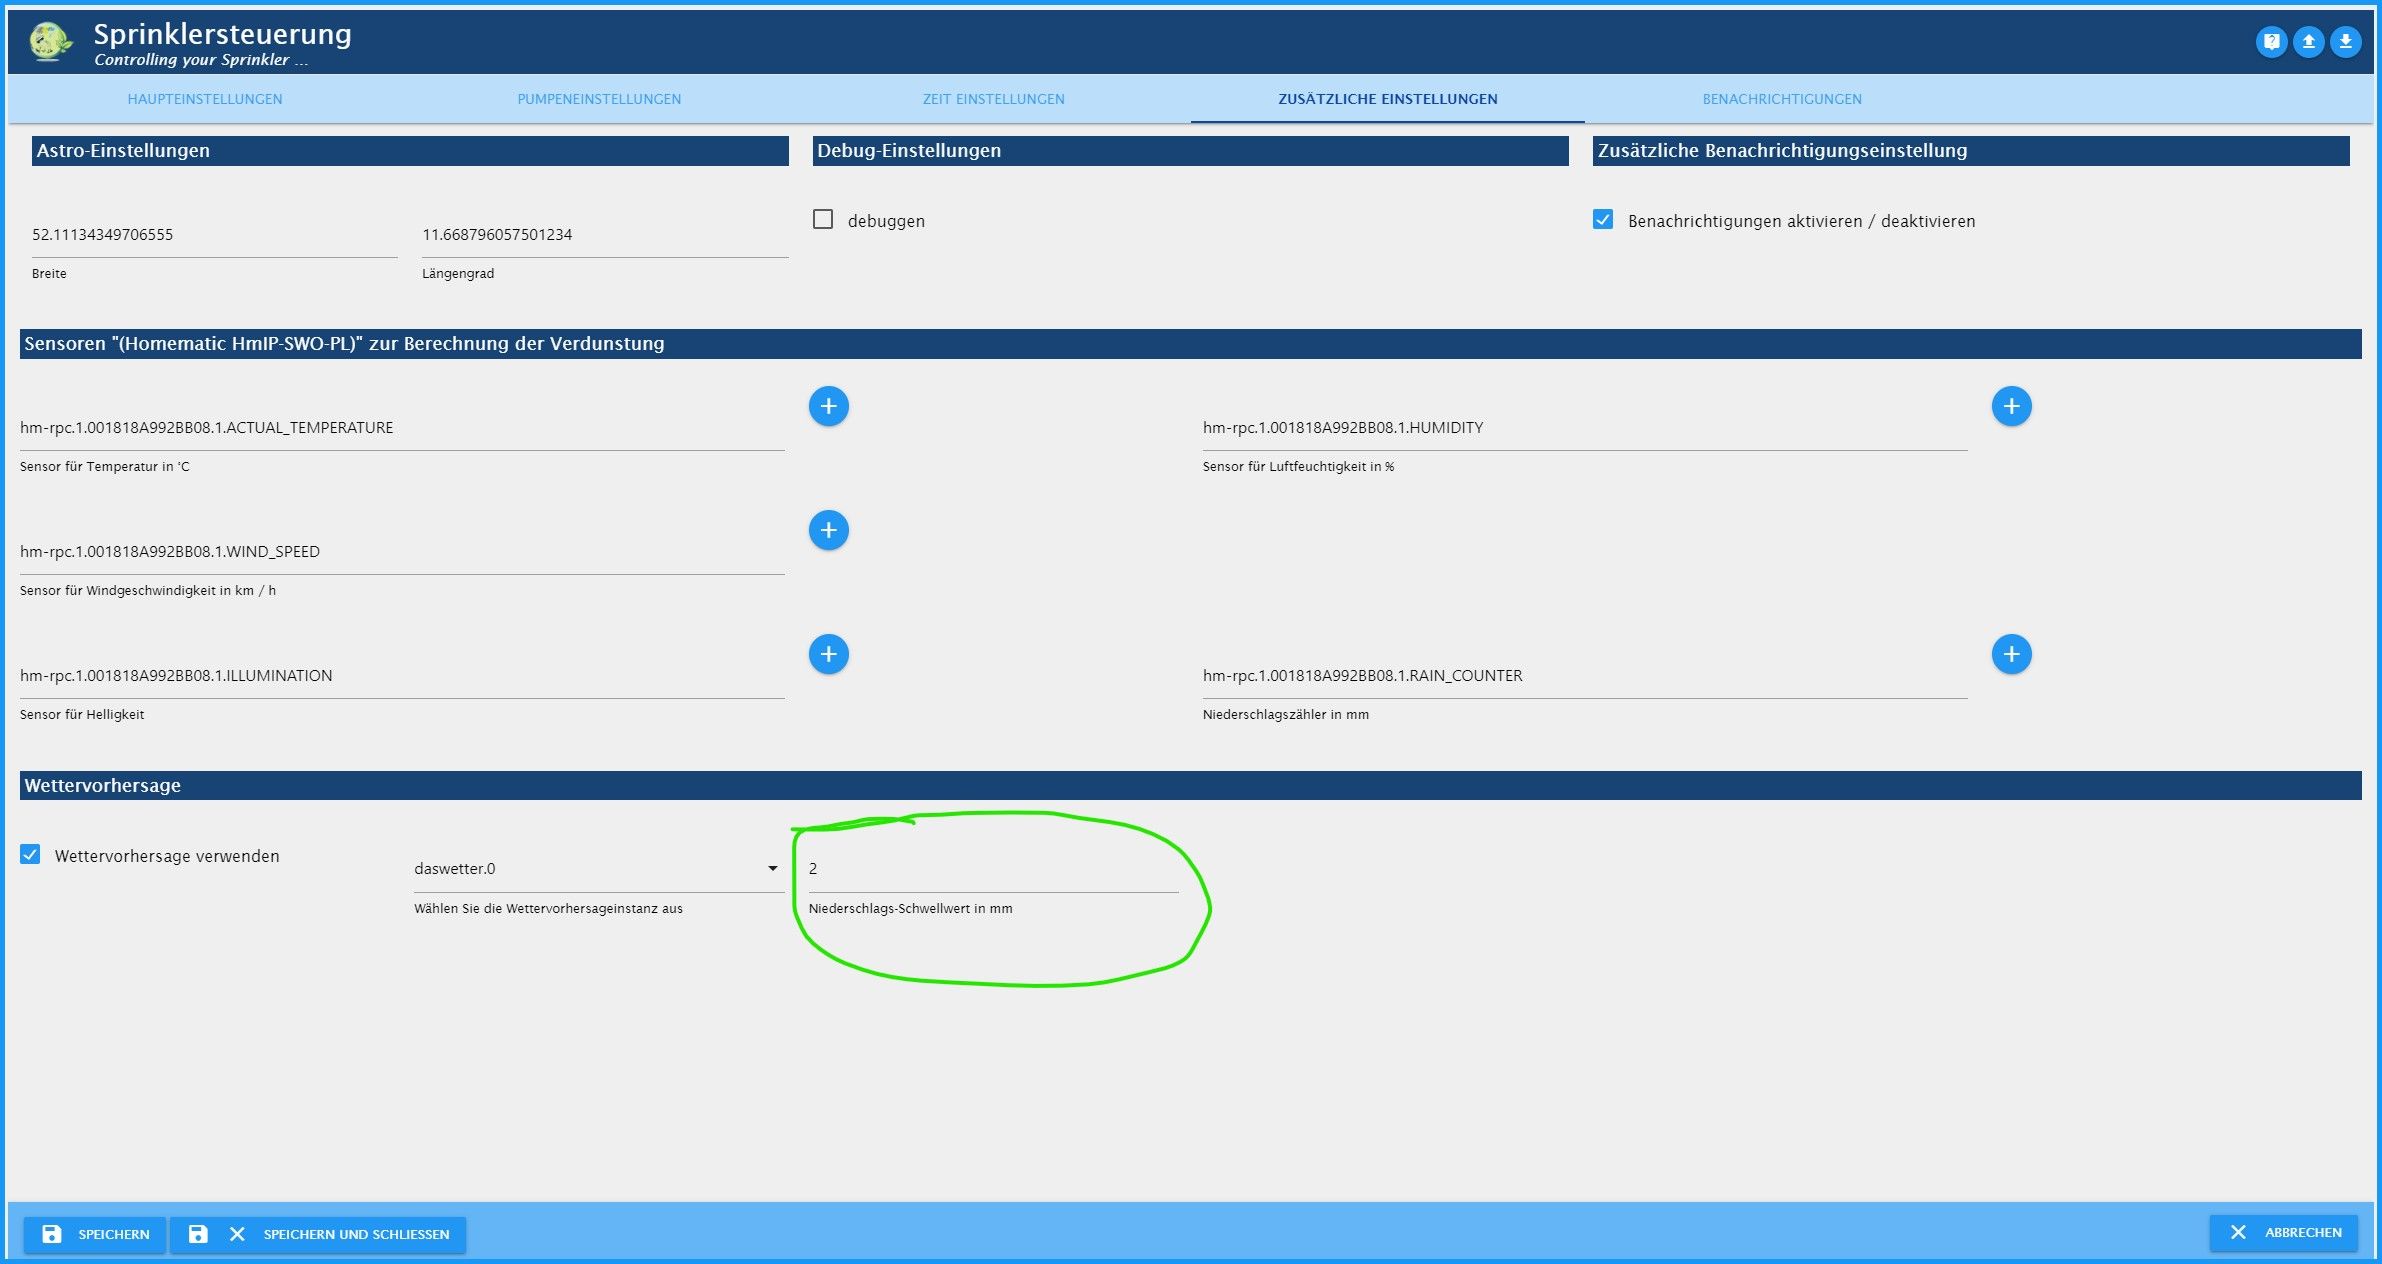Click the upload configuration icon
This screenshot has height=1264, width=2382.
coord(2308,42)
